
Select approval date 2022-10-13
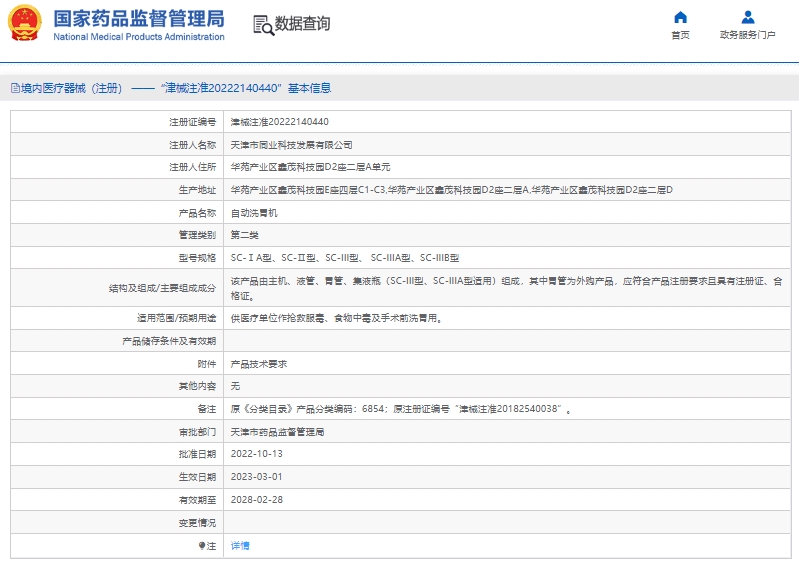coord(256,453)
